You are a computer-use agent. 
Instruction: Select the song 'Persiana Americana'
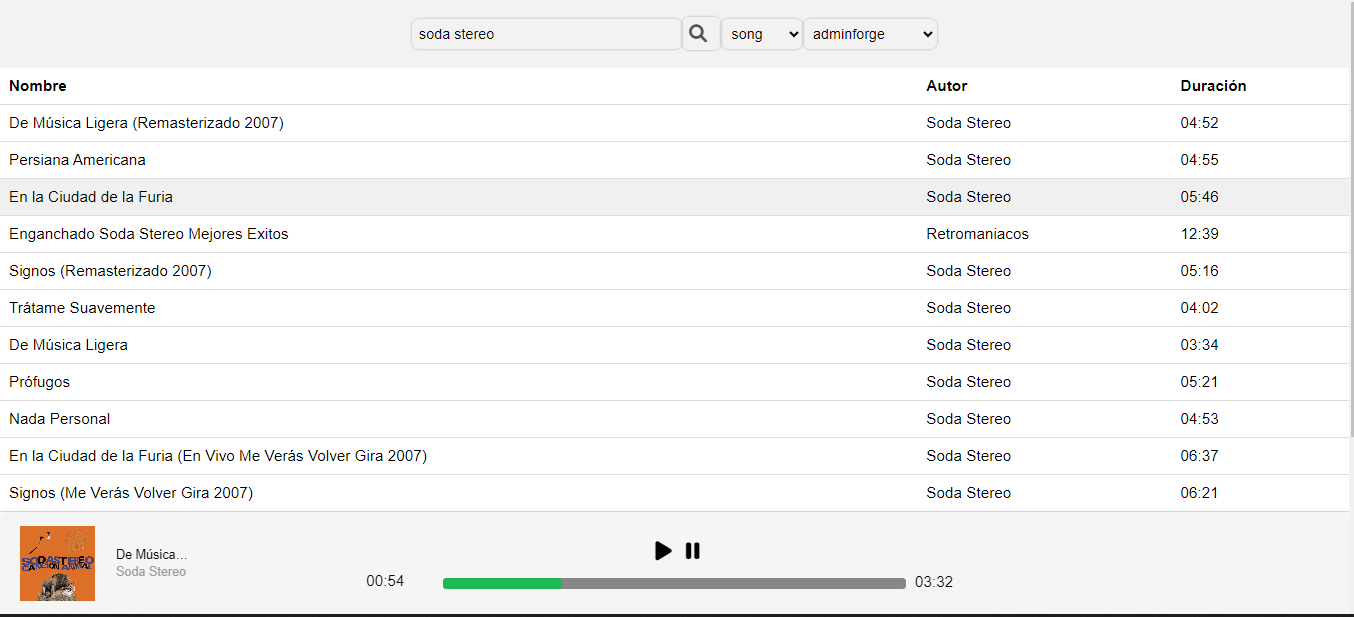coord(77,160)
